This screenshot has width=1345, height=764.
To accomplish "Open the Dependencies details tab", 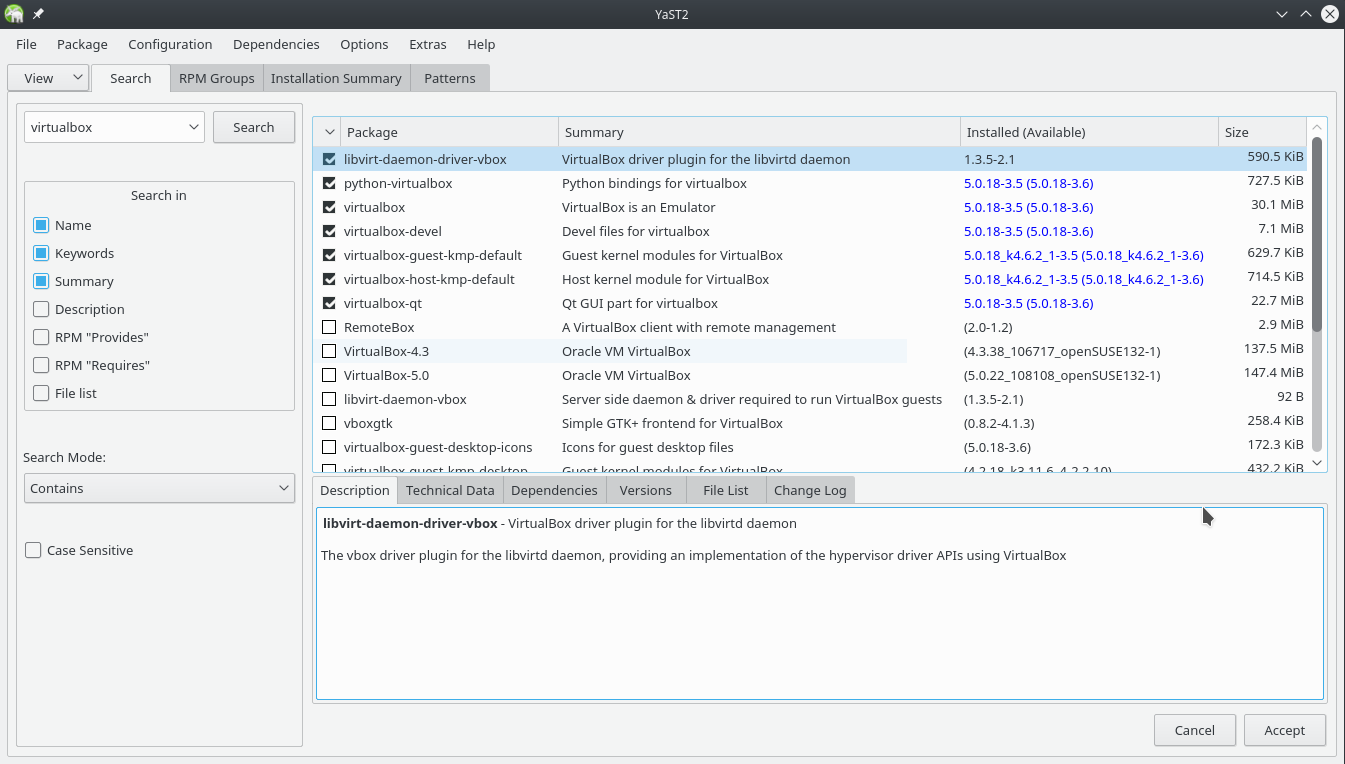I will tap(554, 490).
